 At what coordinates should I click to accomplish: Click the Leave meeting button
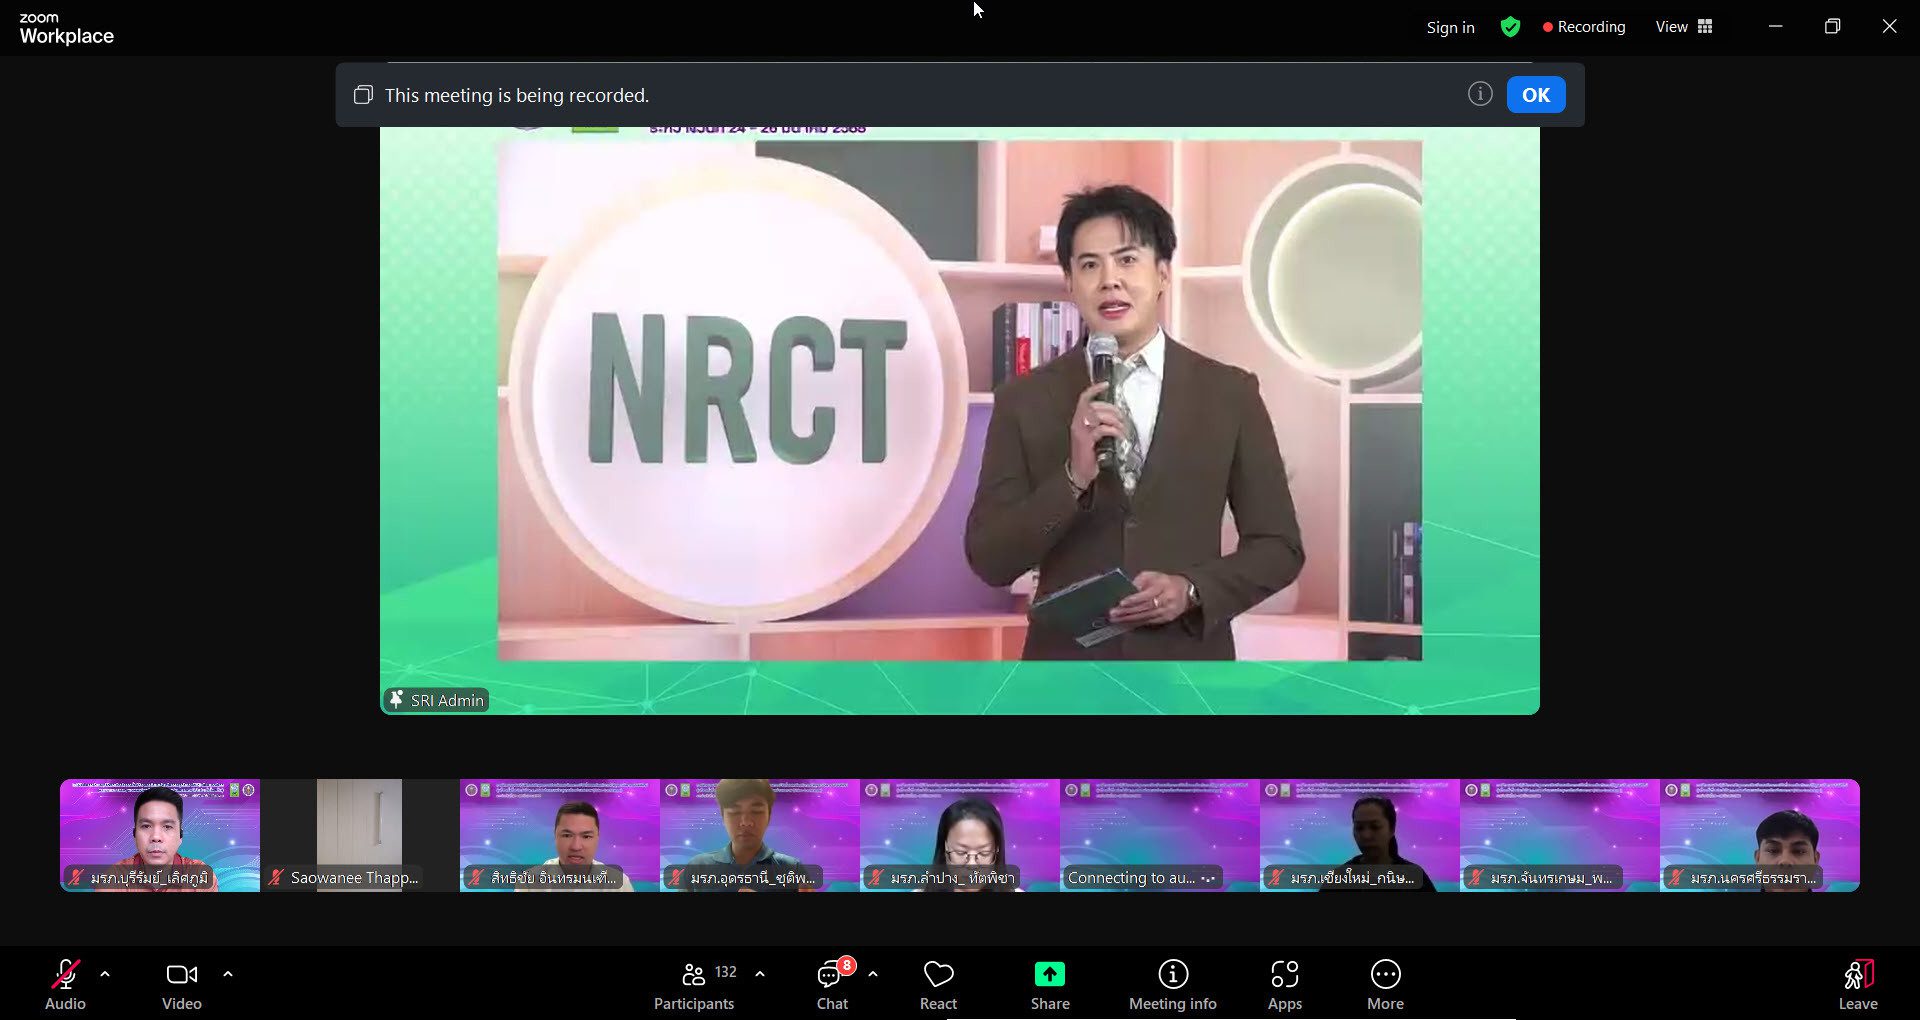[x=1858, y=984]
